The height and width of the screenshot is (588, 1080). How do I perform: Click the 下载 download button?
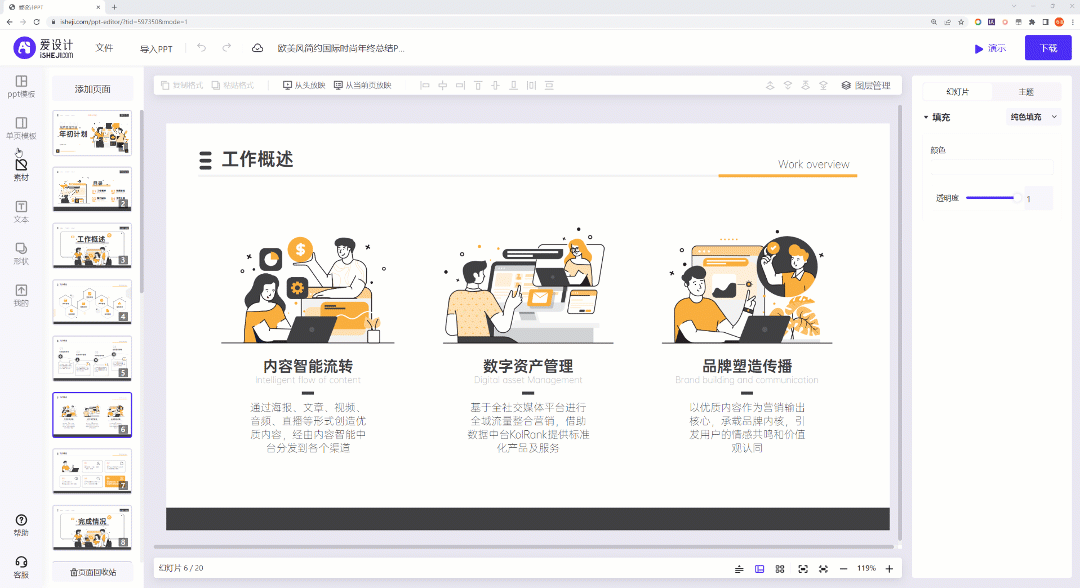coord(1047,47)
